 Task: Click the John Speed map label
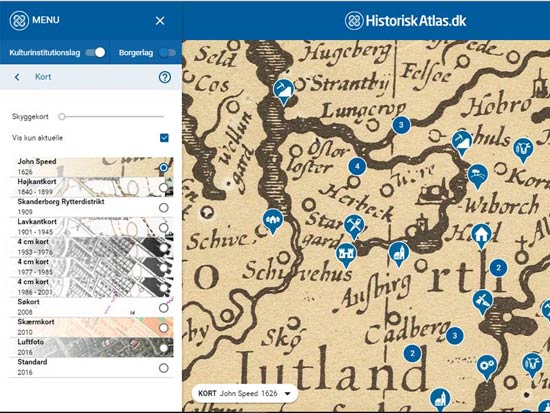[37, 161]
